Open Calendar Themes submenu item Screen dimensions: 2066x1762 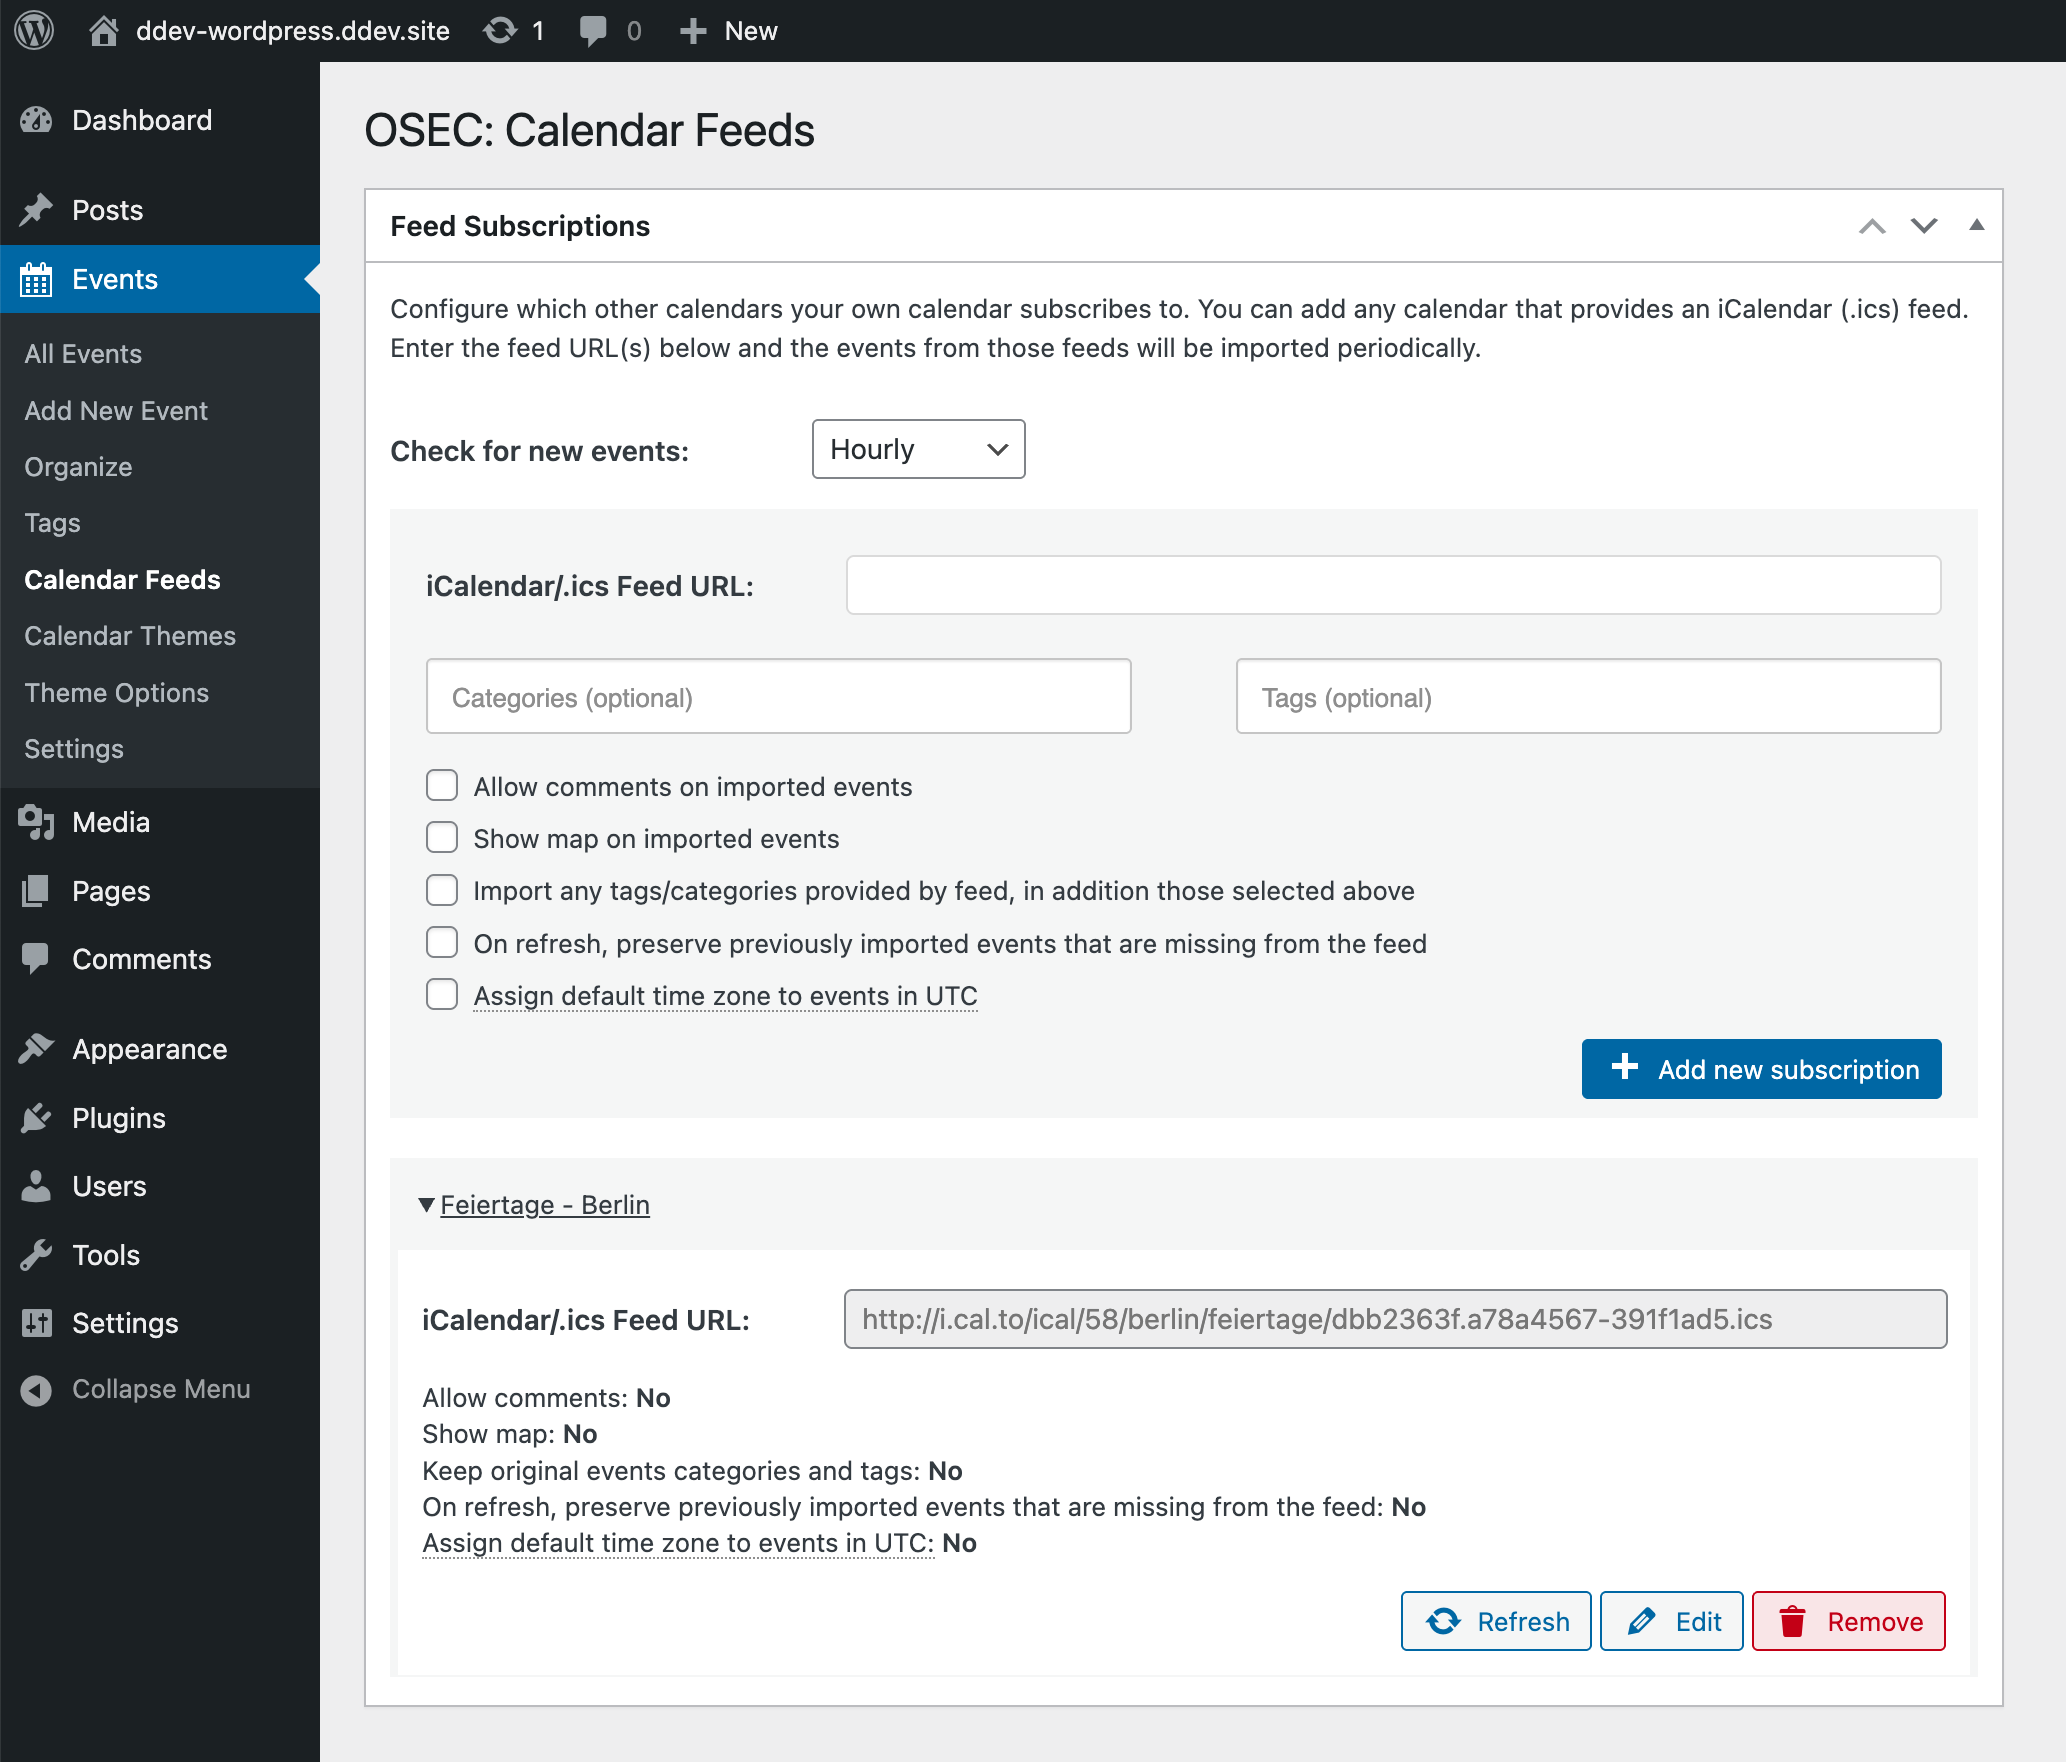pos(130,636)
